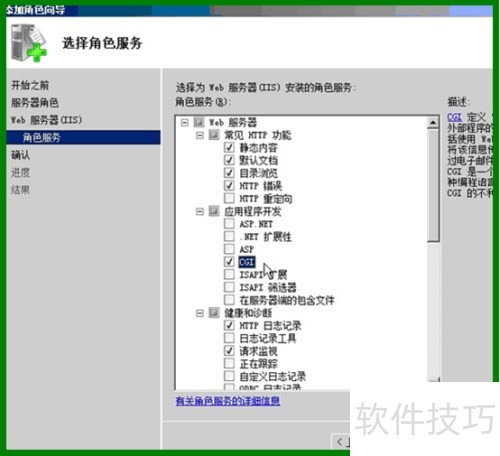Check the .NET 扩展性 checkbox
500x456 pixels.
(229, 236)
